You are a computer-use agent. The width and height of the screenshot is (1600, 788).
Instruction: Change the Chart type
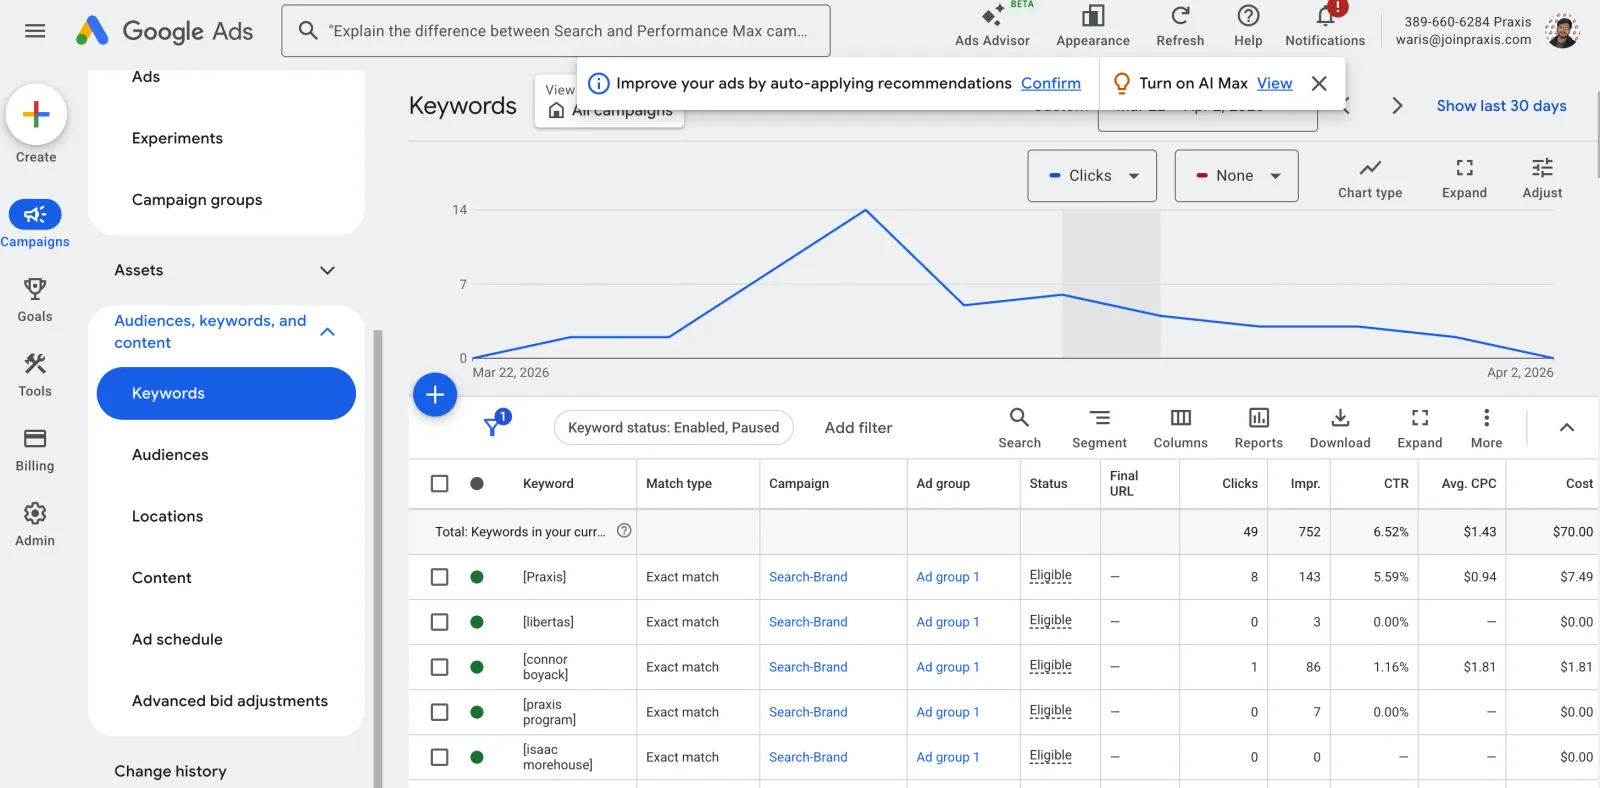click(x=1370, y=177)
